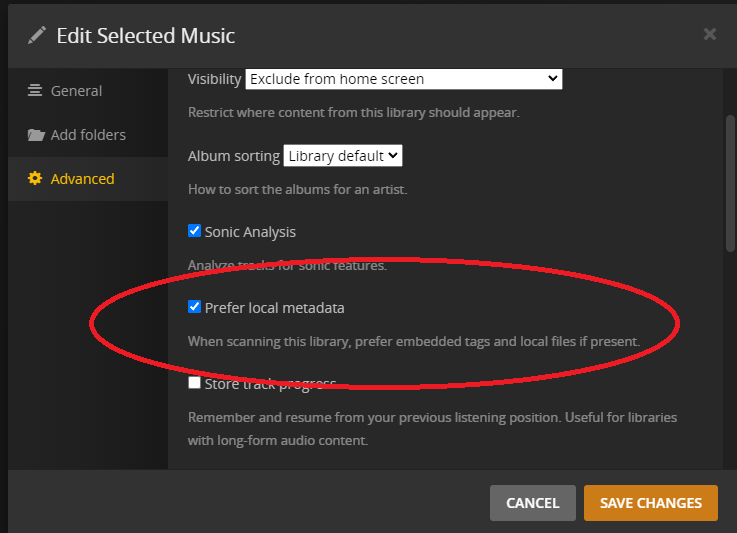Disable the Sonic Analysis checkbox
Viewport: 737px width, 533px height.
coord(195,231)
